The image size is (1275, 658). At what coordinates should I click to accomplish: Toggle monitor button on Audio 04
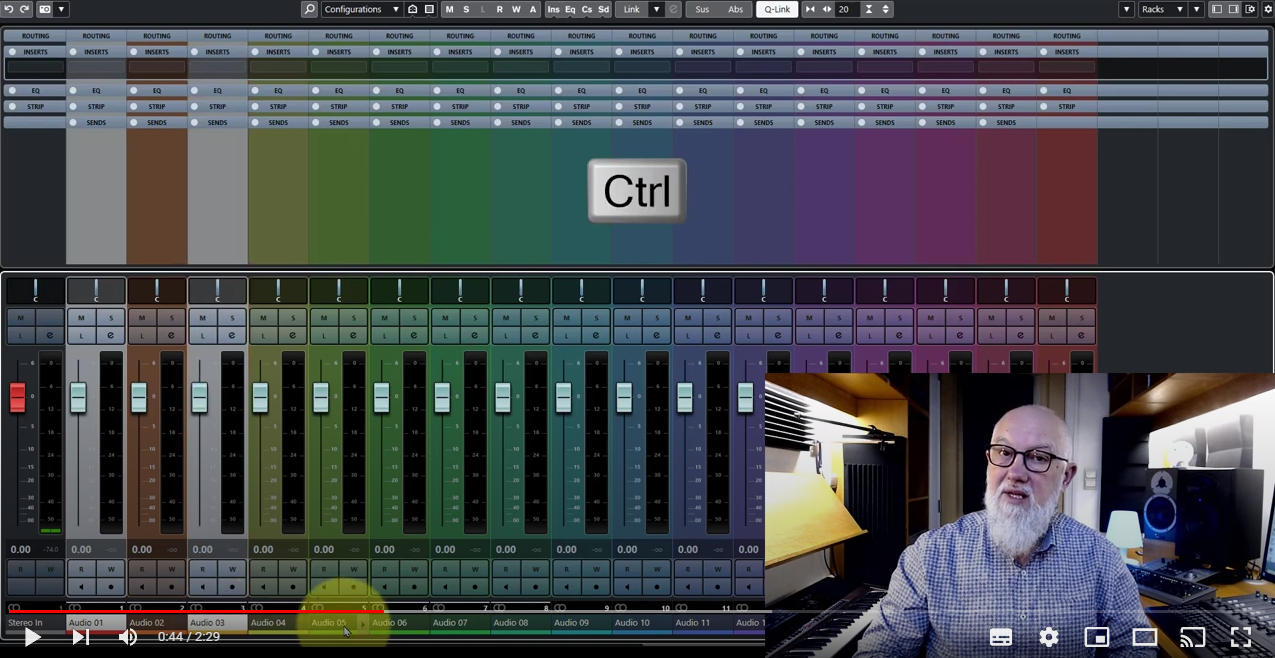click(263, 587)
